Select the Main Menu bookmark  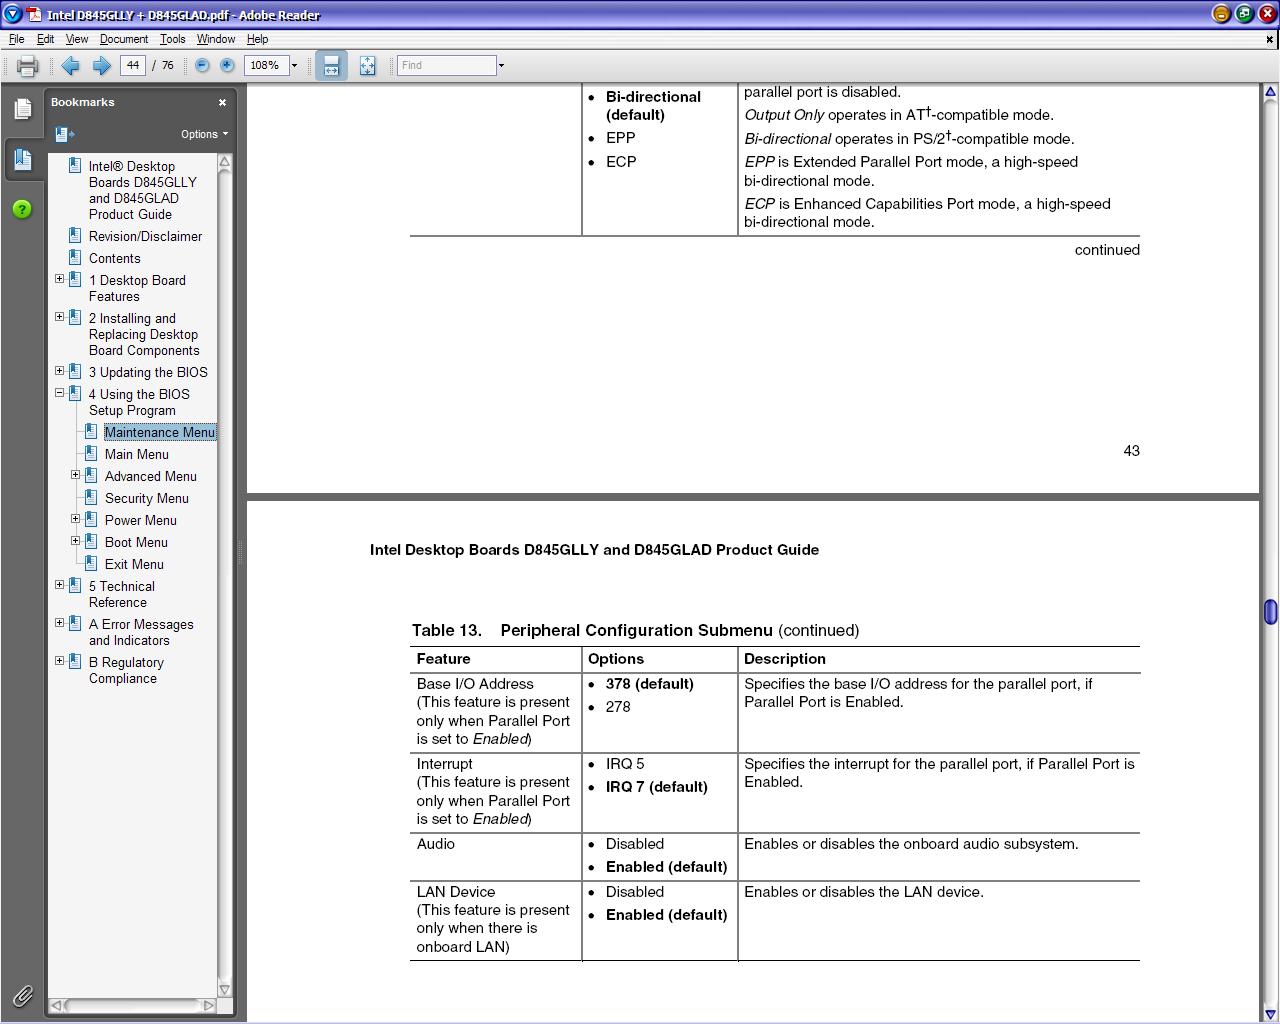coord(137,454)
